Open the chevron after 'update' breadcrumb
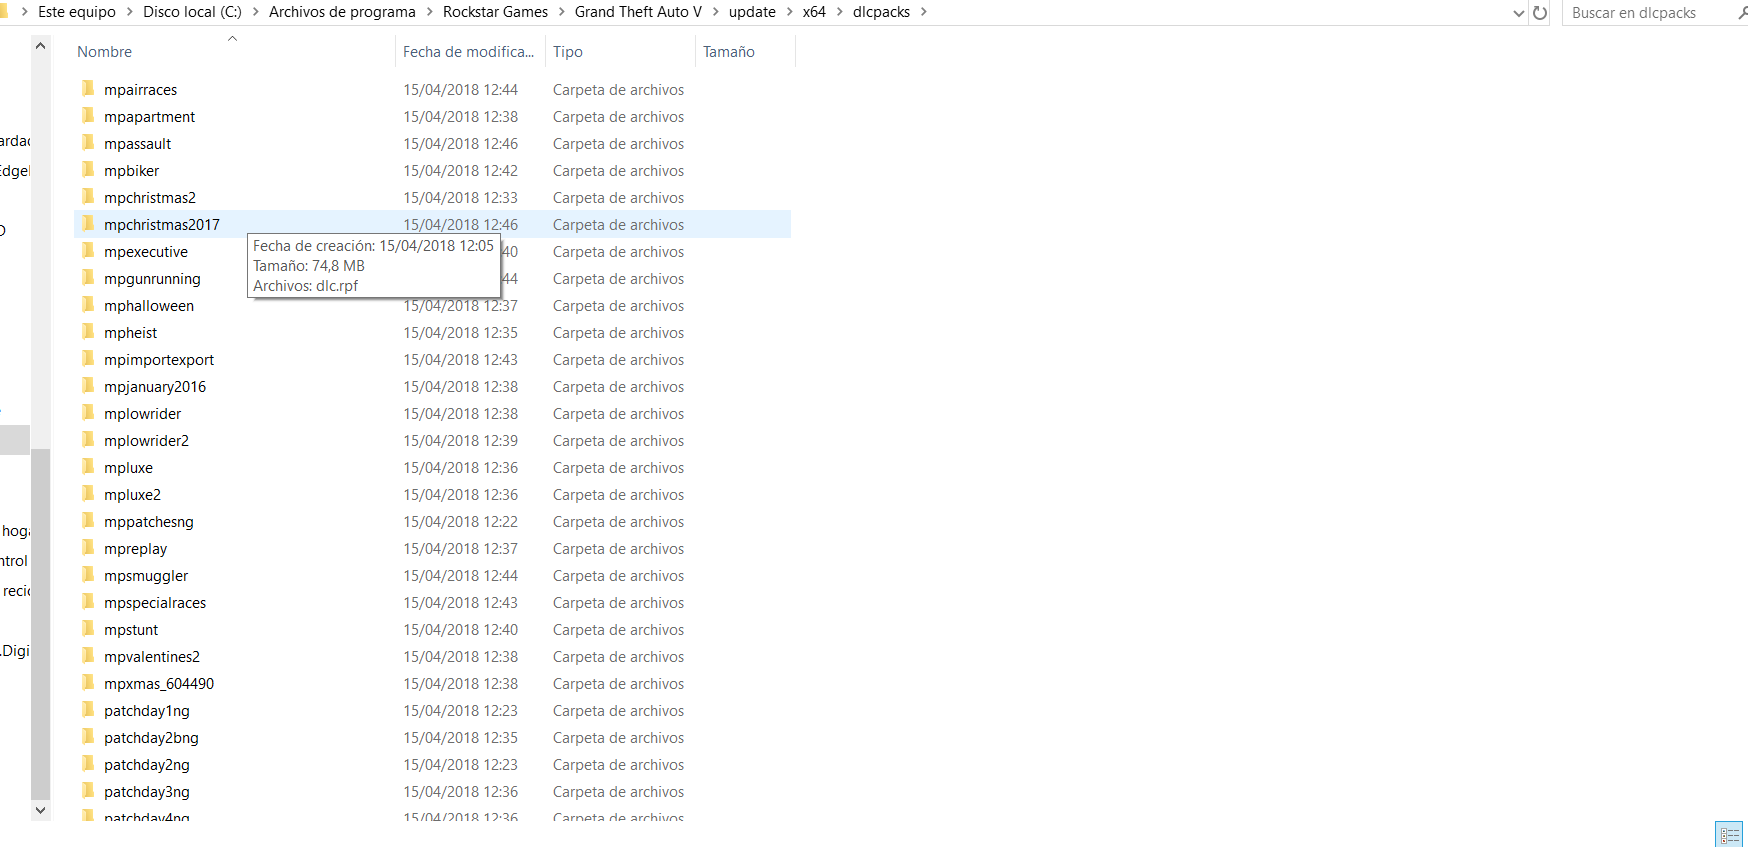This screenshot has height=847, width=1748. (x=789, y=12)
